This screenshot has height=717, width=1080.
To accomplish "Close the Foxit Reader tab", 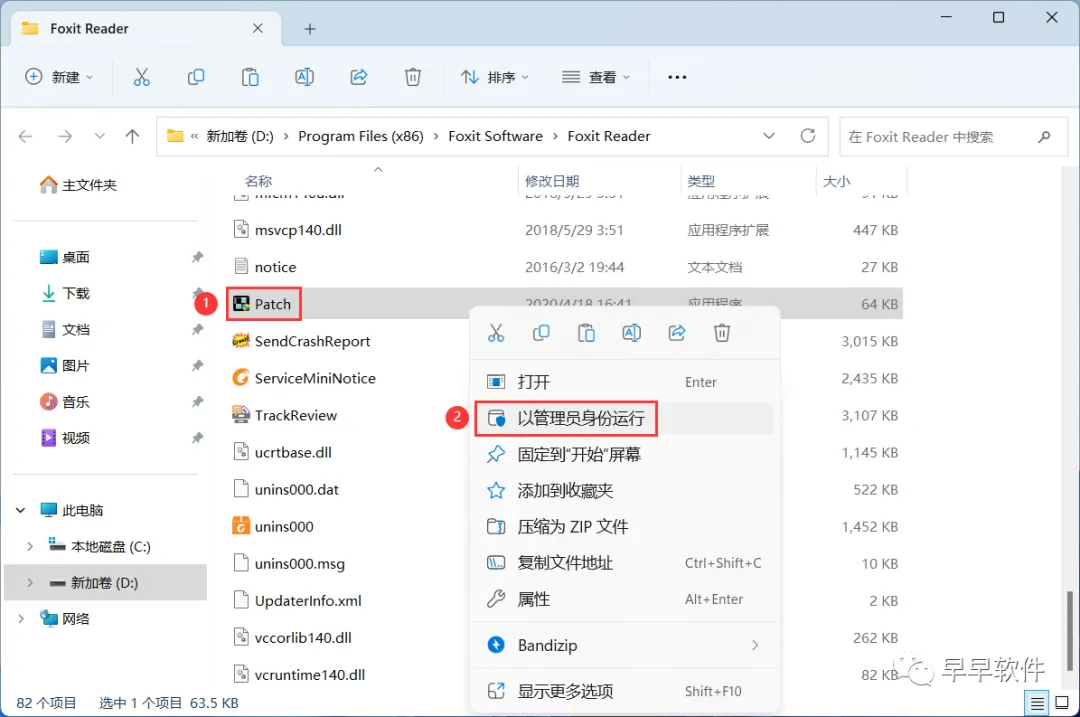I will (x=258, y=28).
